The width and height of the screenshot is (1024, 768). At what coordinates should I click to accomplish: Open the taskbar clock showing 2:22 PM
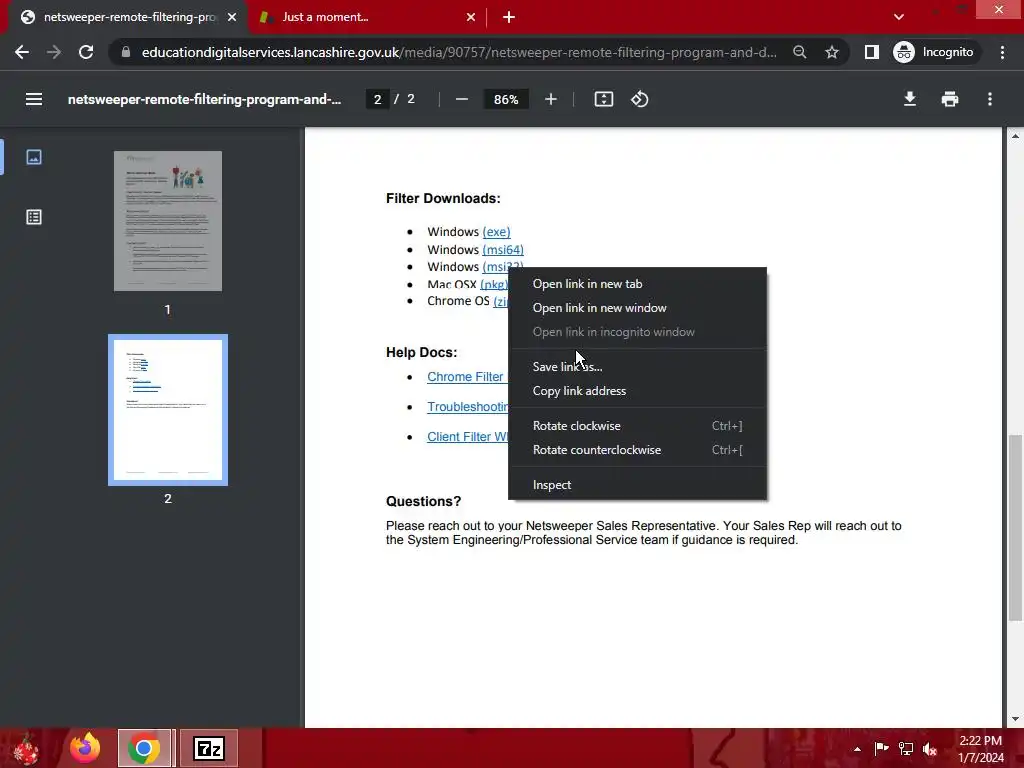tap(981, 749)
